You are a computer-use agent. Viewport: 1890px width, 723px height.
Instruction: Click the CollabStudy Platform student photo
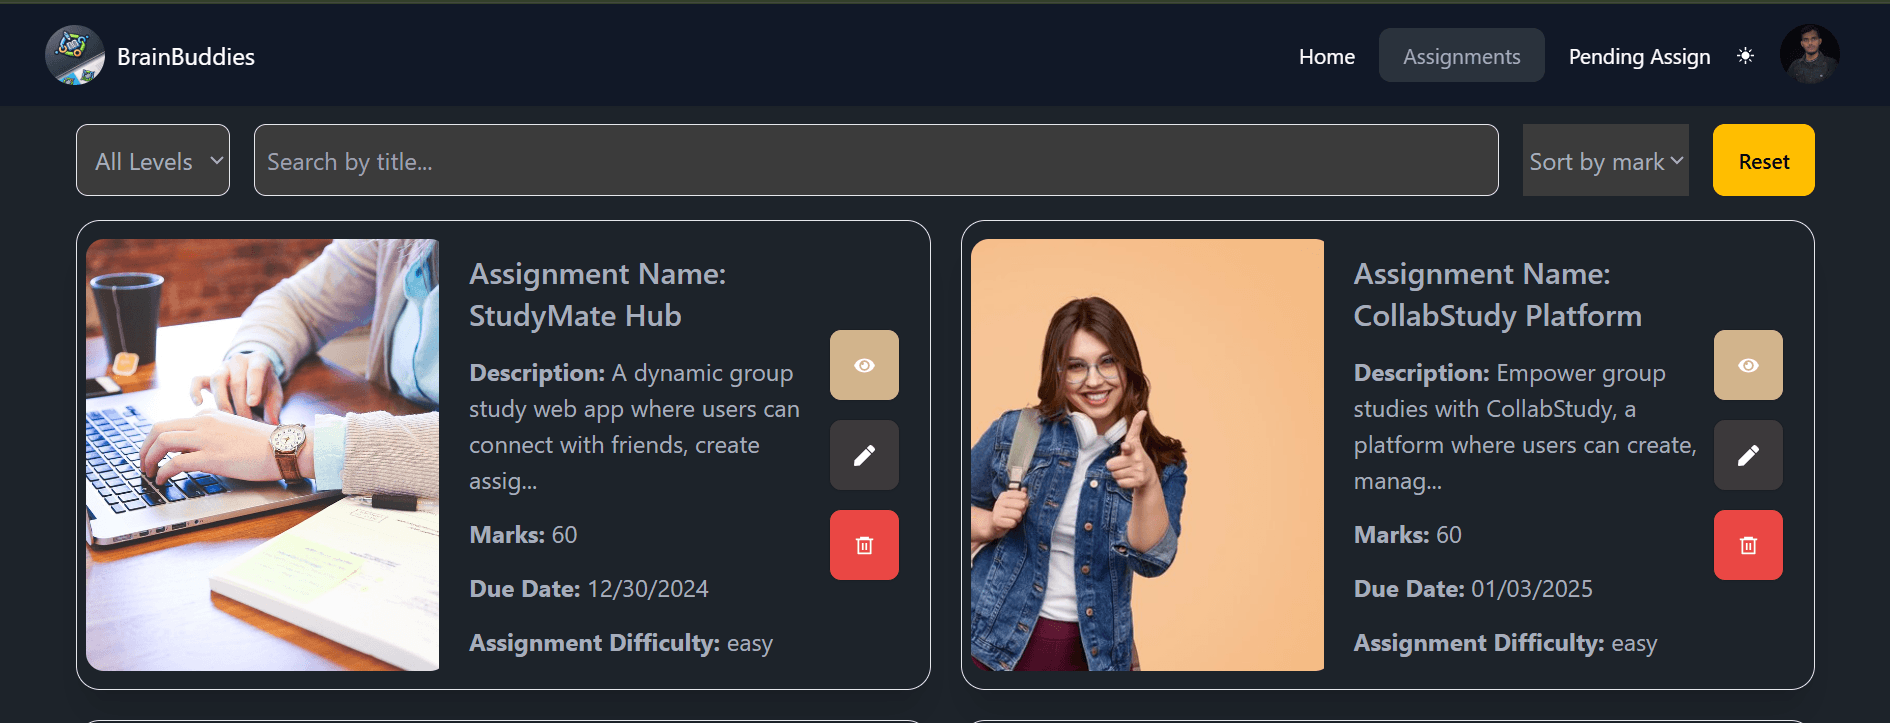(1147, 454)
